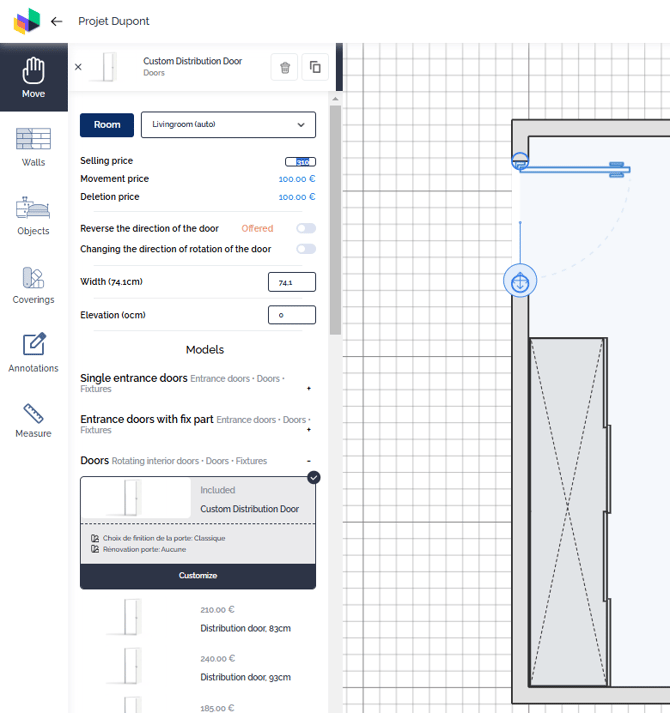Click the 240.00 € price text
Viewport: 670px width, 713px height.
pos(217,658)
